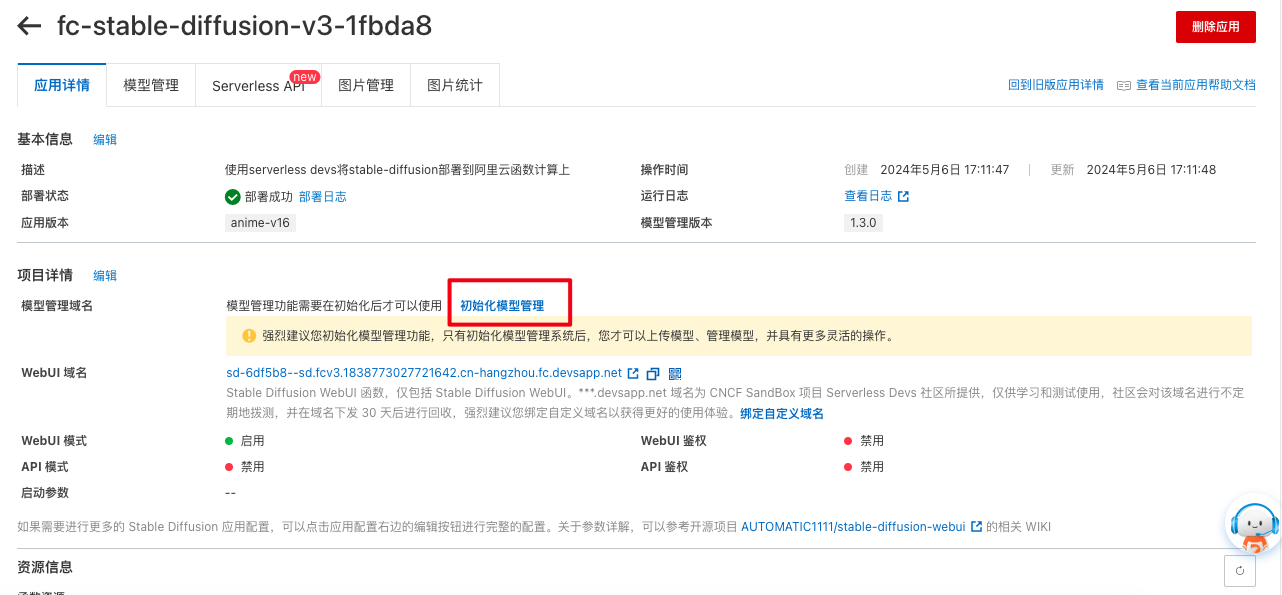Click the 禁用 status of API 鉴权

(x=872, y=466)
